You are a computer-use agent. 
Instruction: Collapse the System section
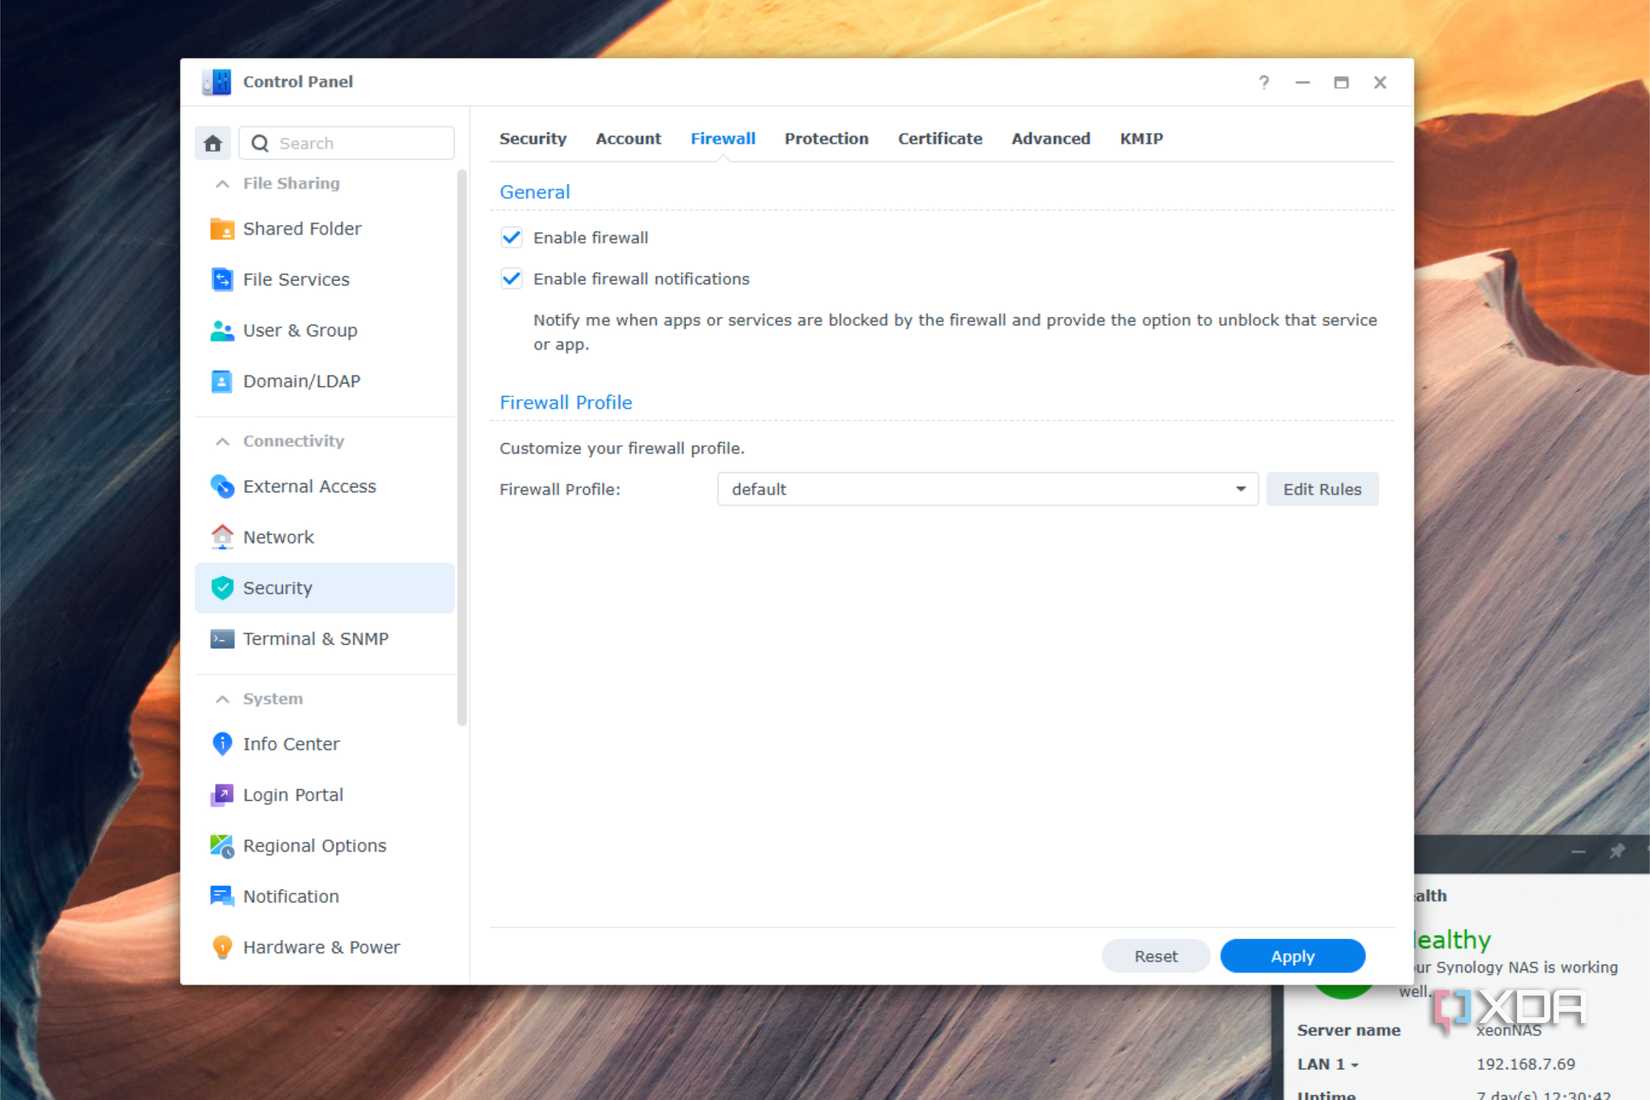point(222,699)
